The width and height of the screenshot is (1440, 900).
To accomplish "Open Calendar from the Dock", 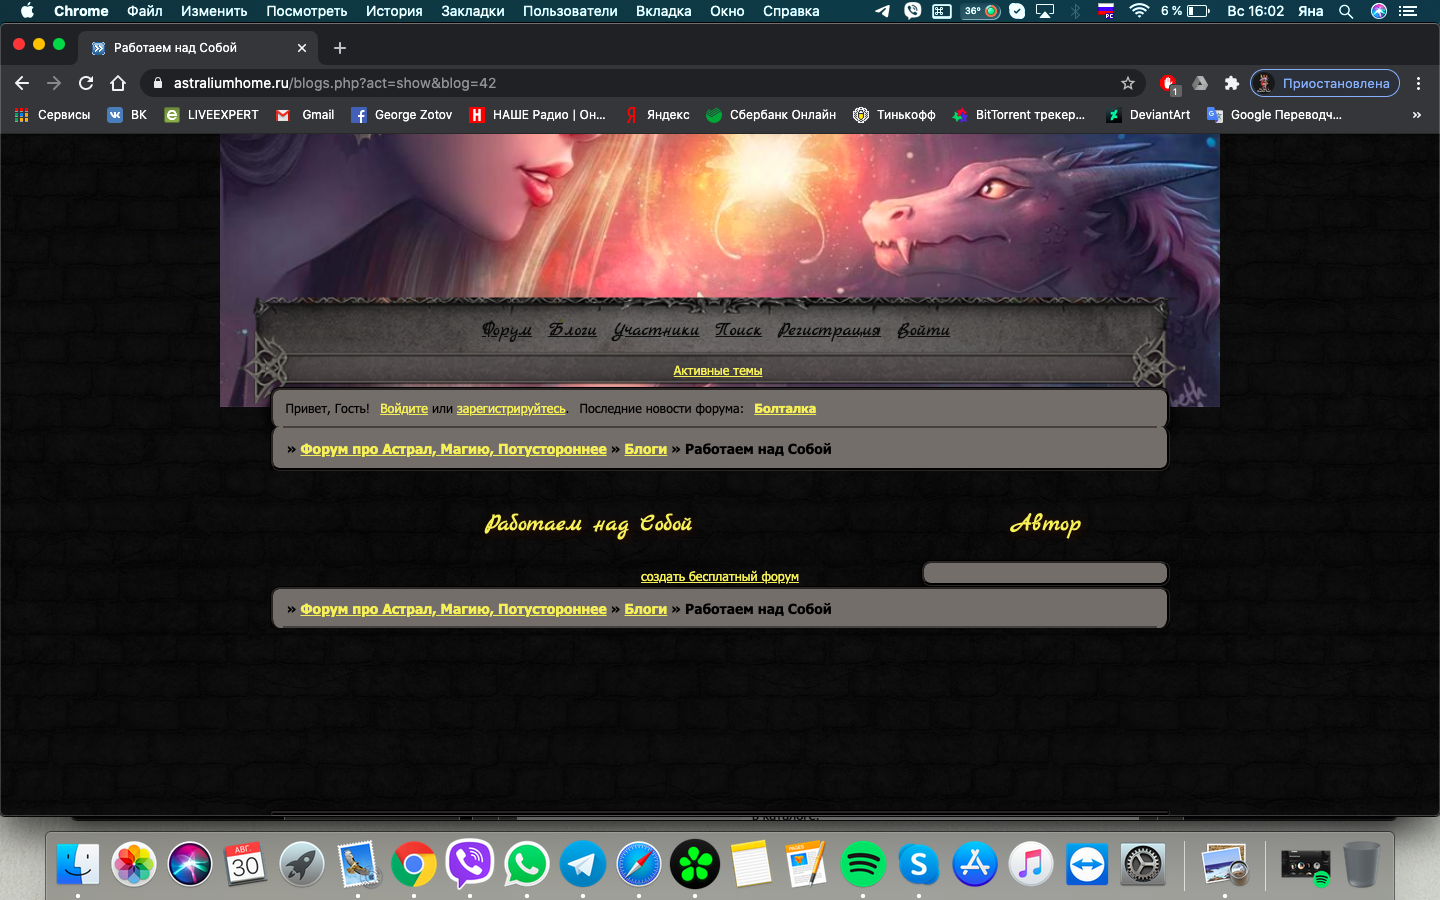I will (246, 865).
